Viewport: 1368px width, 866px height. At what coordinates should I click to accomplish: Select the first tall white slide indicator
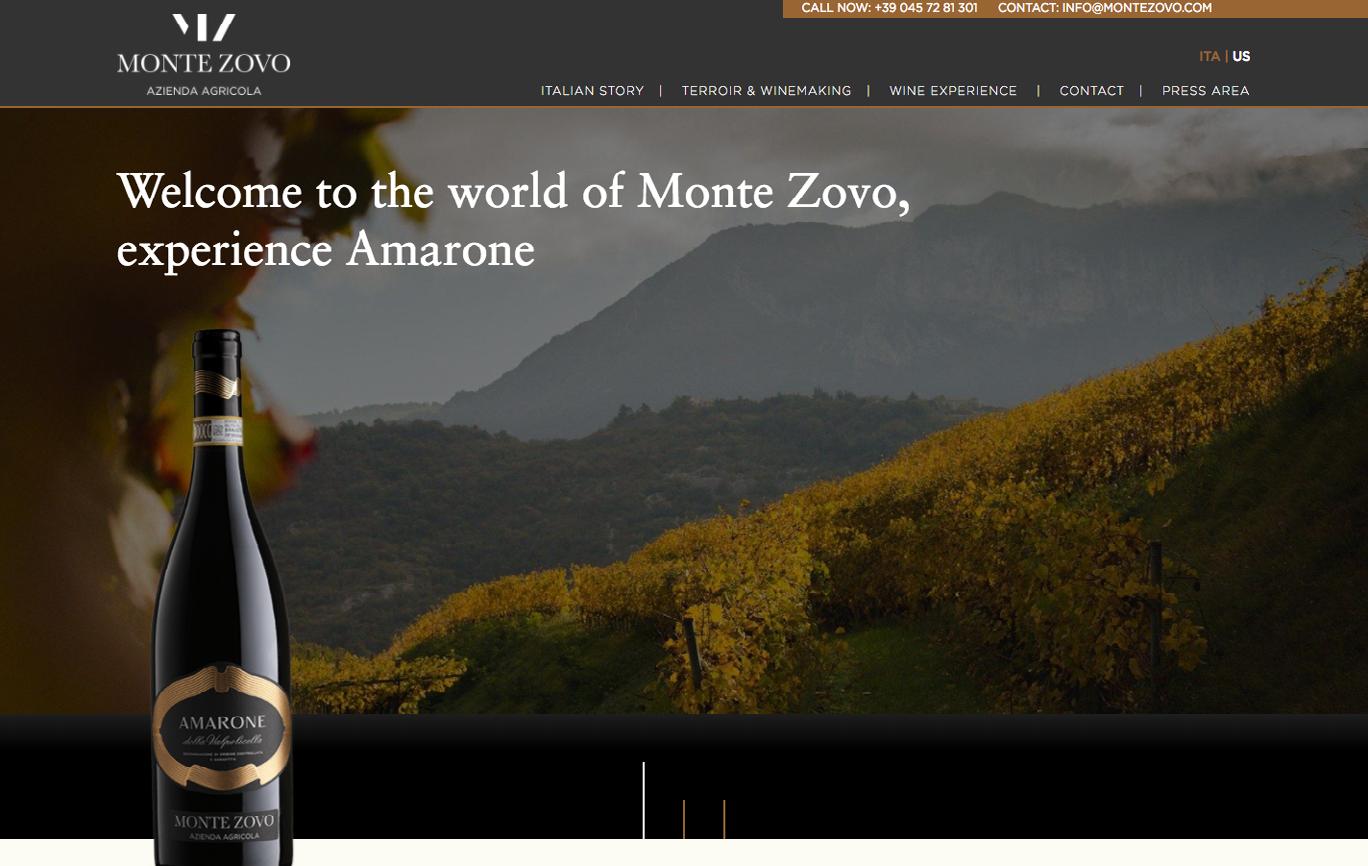644,800
